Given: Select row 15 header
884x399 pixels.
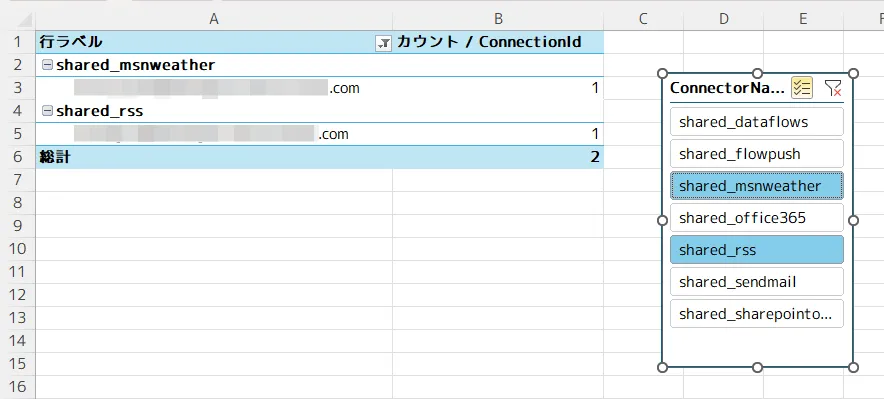Looking at the screenshot, I should point(17,363).
